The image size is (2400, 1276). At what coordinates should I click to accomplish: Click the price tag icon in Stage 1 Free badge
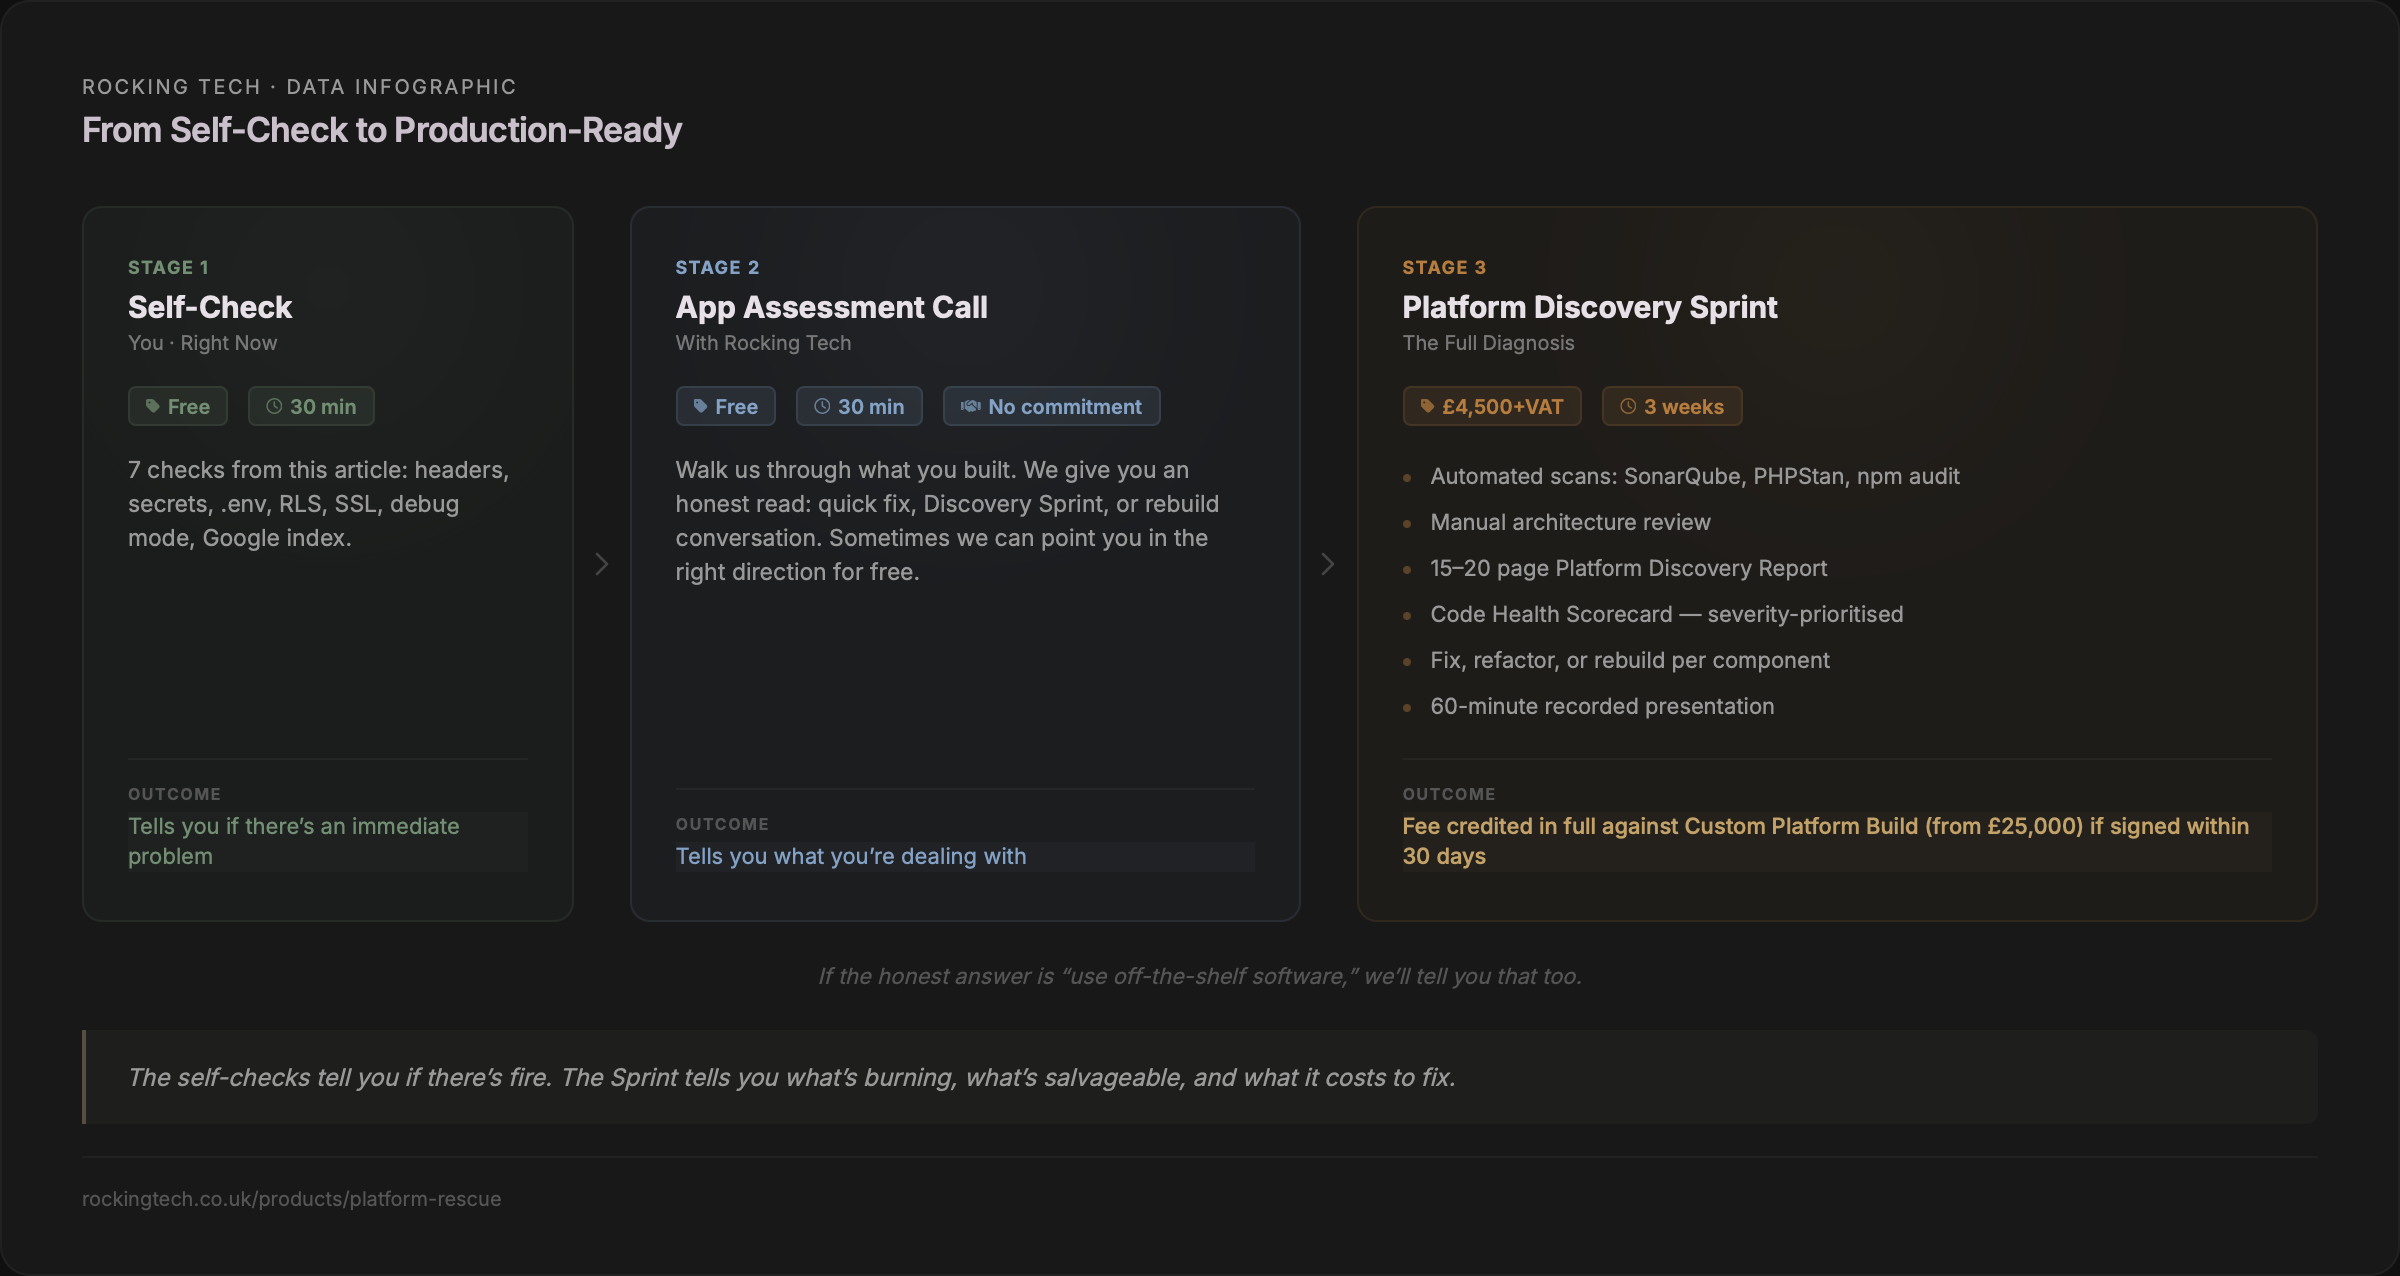point(153,406)
